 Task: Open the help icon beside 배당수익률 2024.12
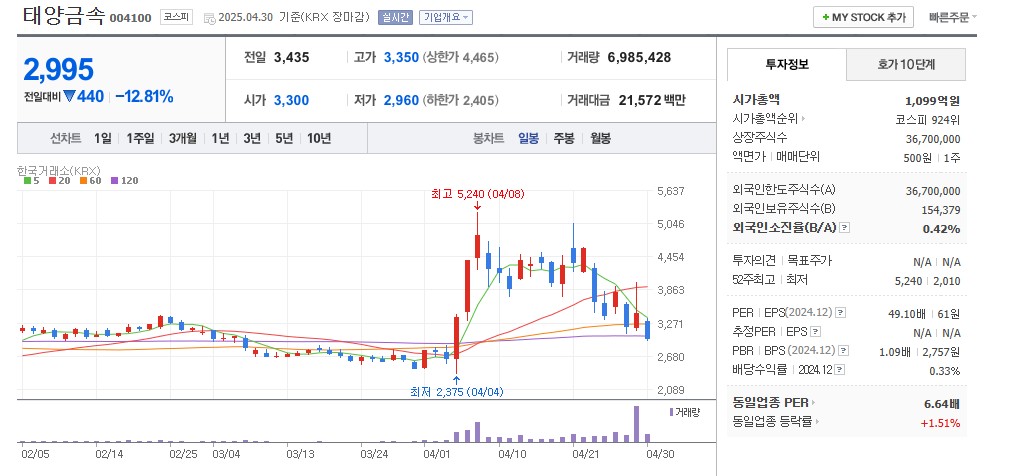pyautogui.click(x=839, y=369)
